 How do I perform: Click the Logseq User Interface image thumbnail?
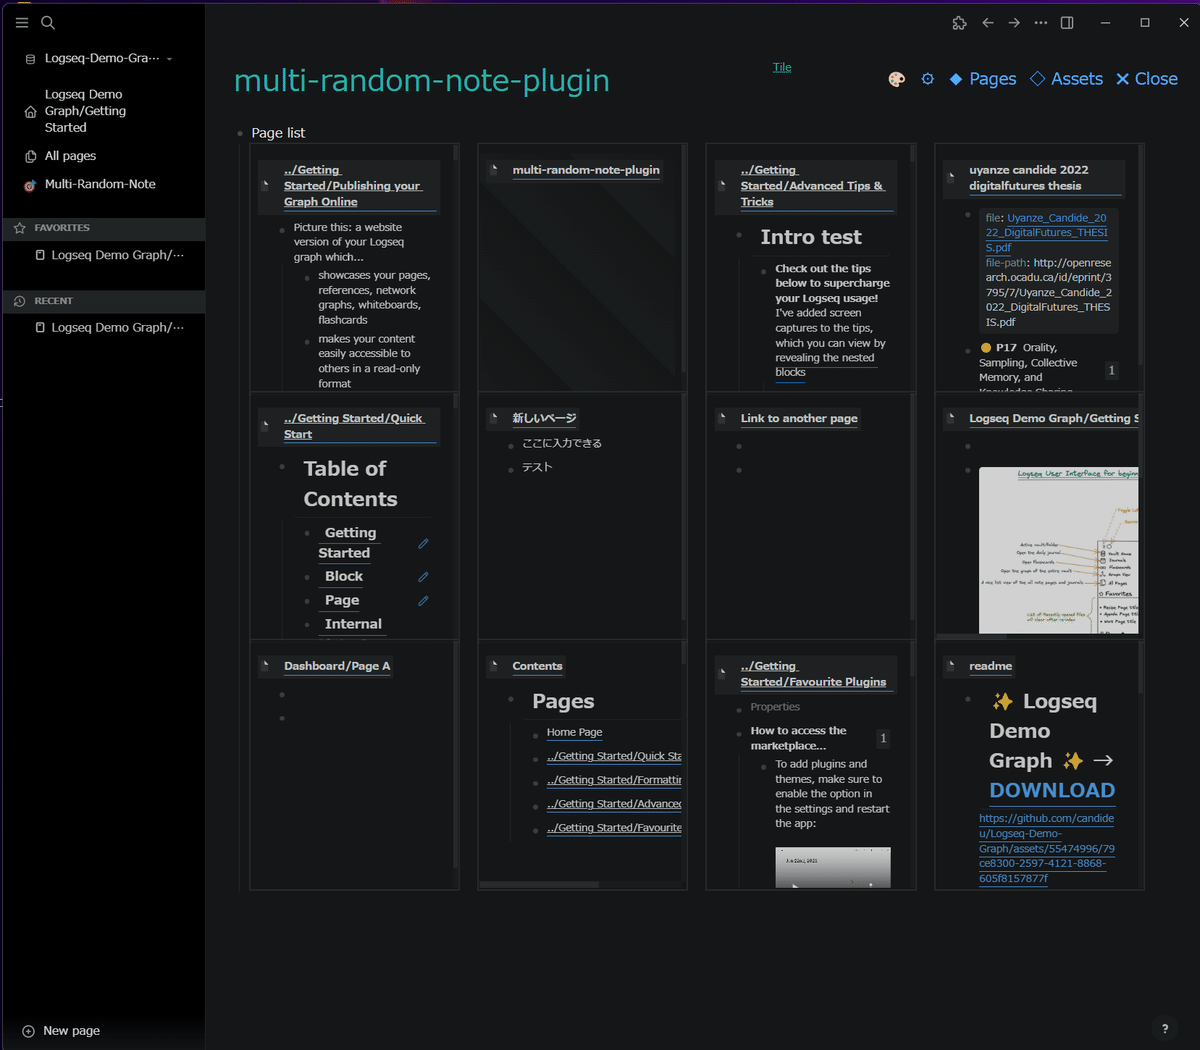pyautogui.click(x=1060, y=550)
